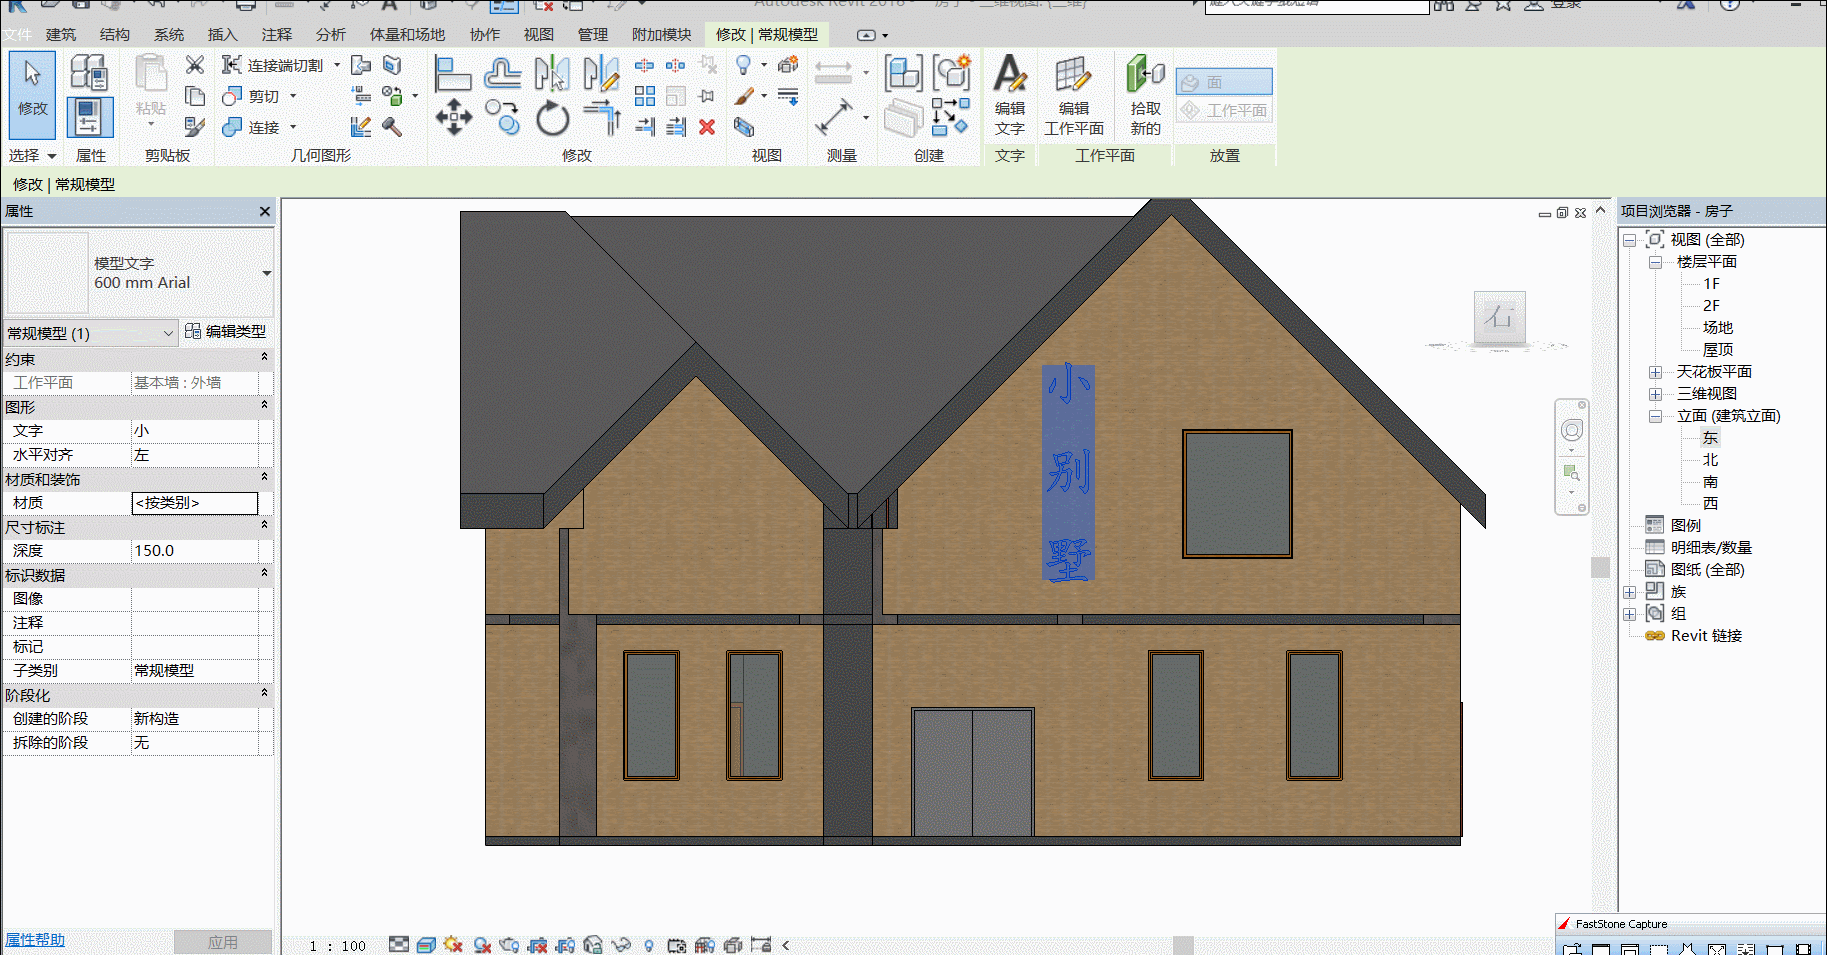
Task: Select the Pick New host icon
Action: (1145, 95)
